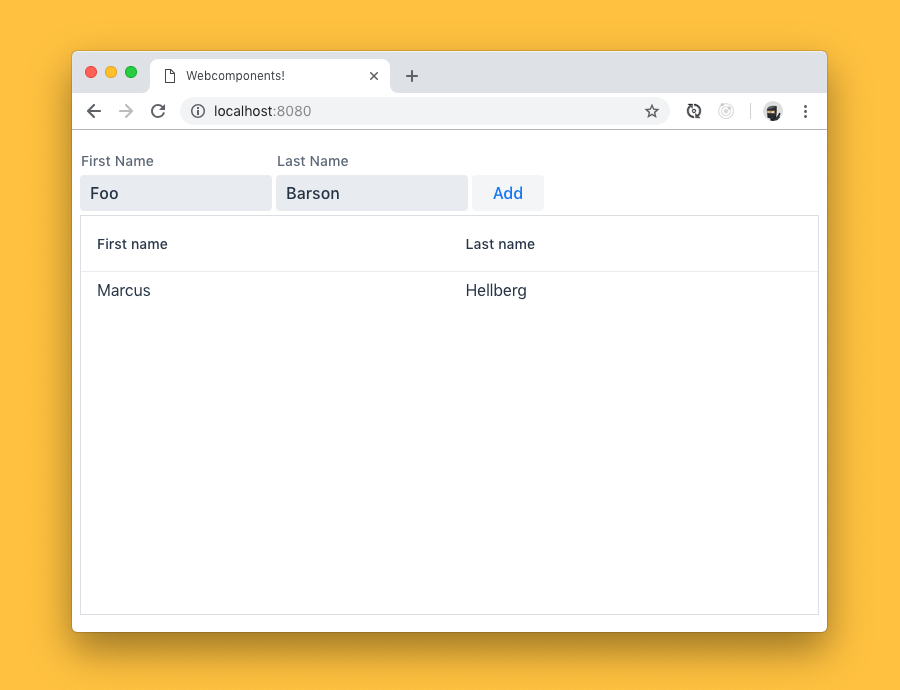Bookmark the page using the star icon
This screenshot has height=690, width=900.
click(x=652, y=111)
